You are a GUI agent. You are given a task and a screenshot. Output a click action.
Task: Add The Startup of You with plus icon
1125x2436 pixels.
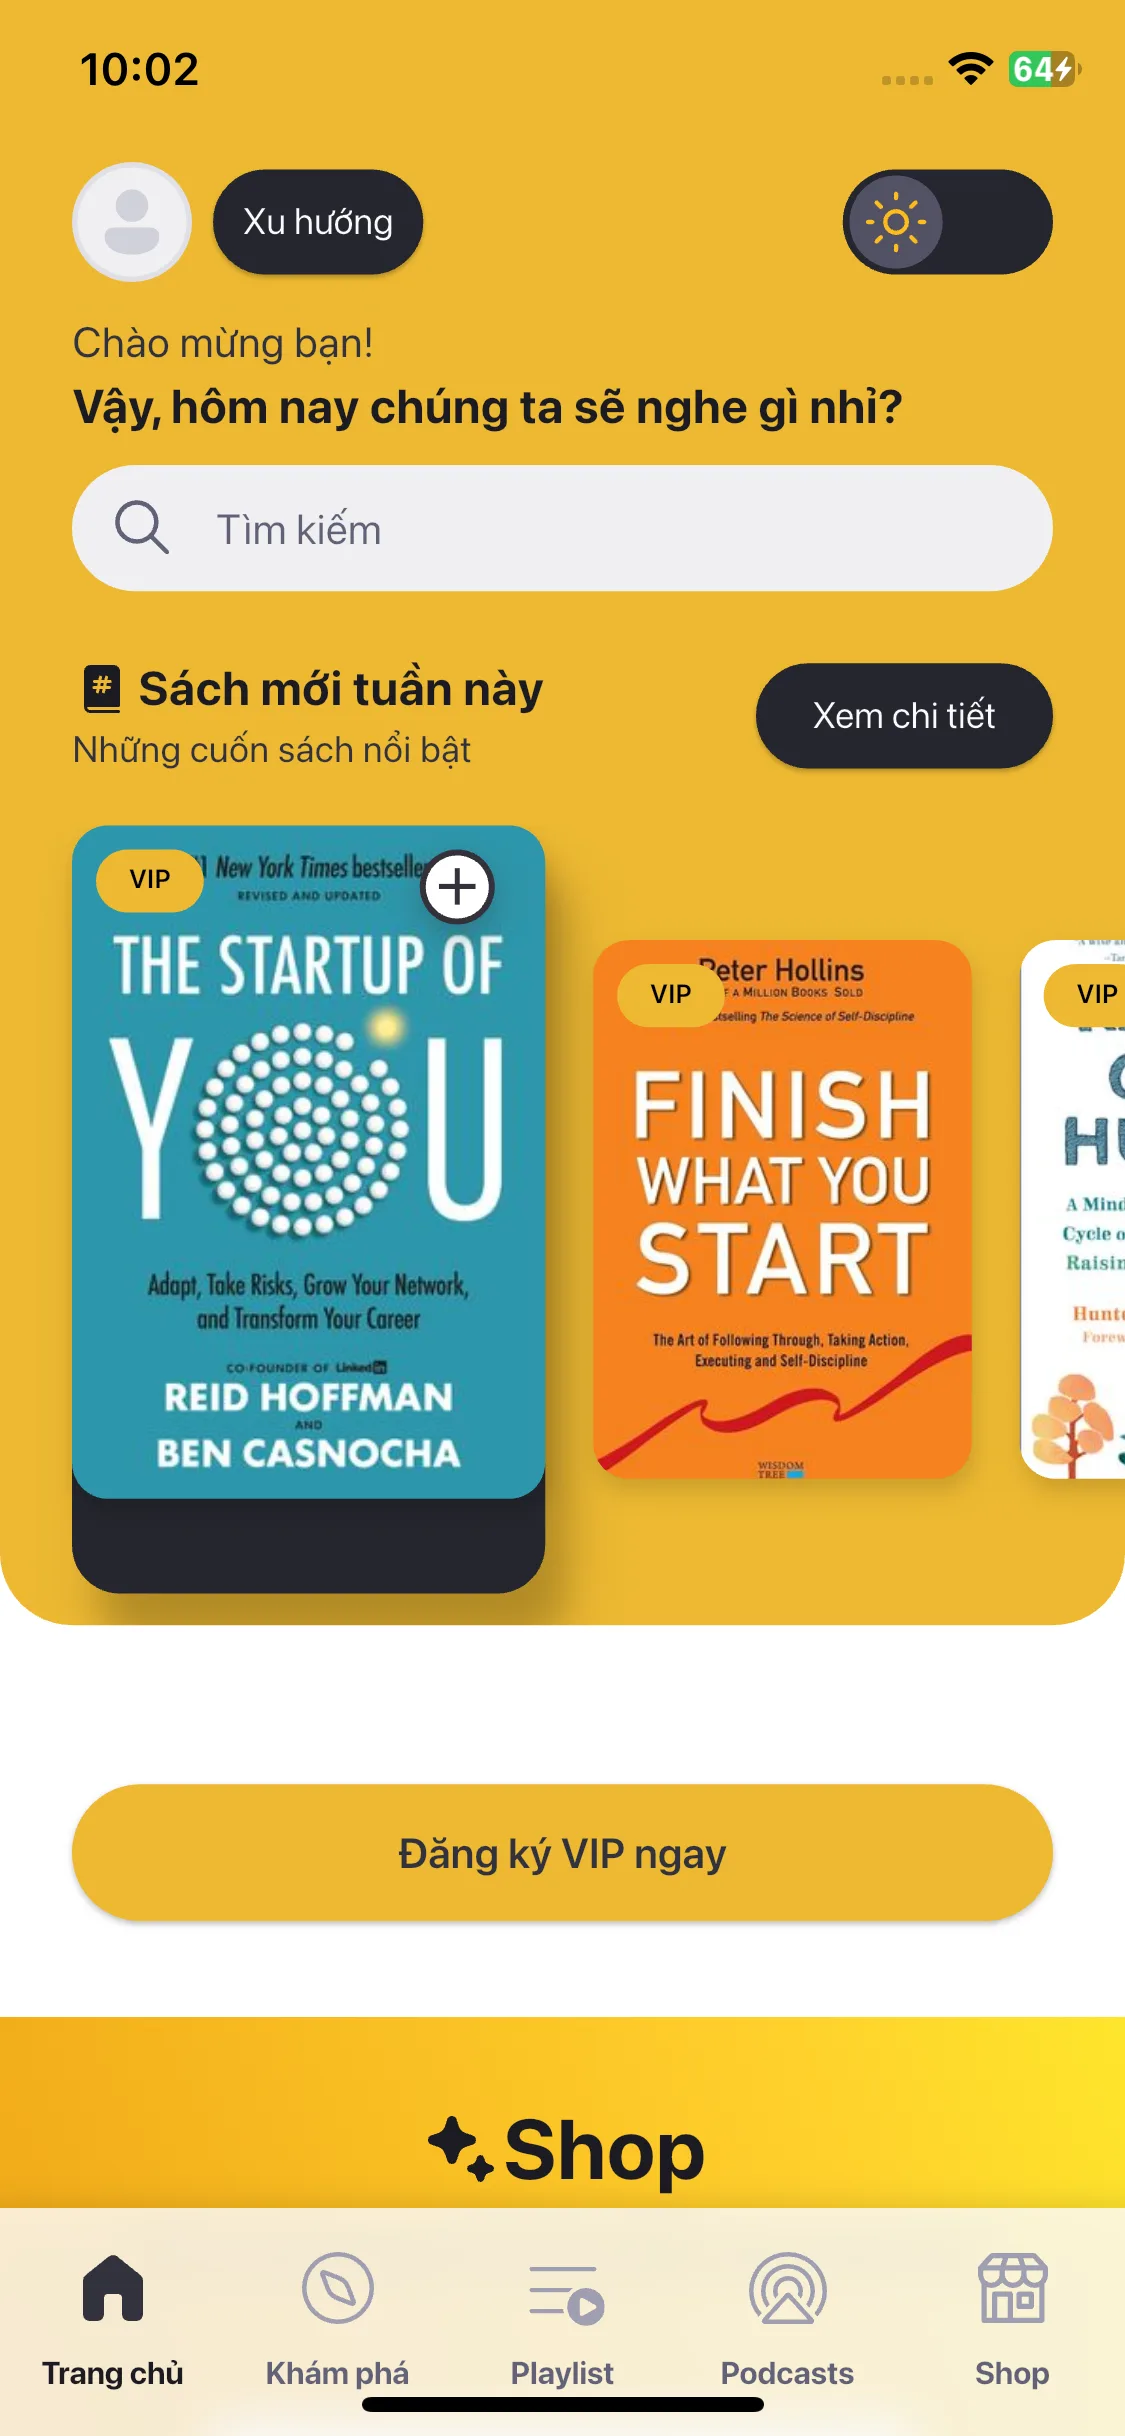[457, 887]
